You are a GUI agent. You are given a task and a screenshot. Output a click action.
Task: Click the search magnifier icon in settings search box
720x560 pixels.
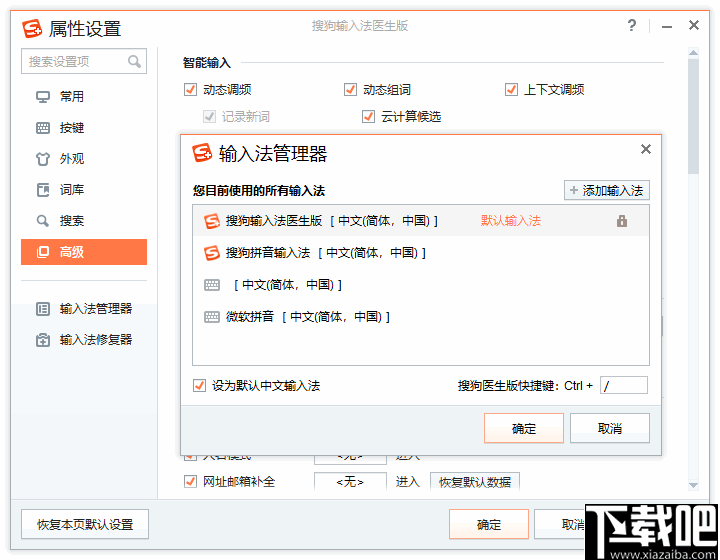tap(134, 61)
